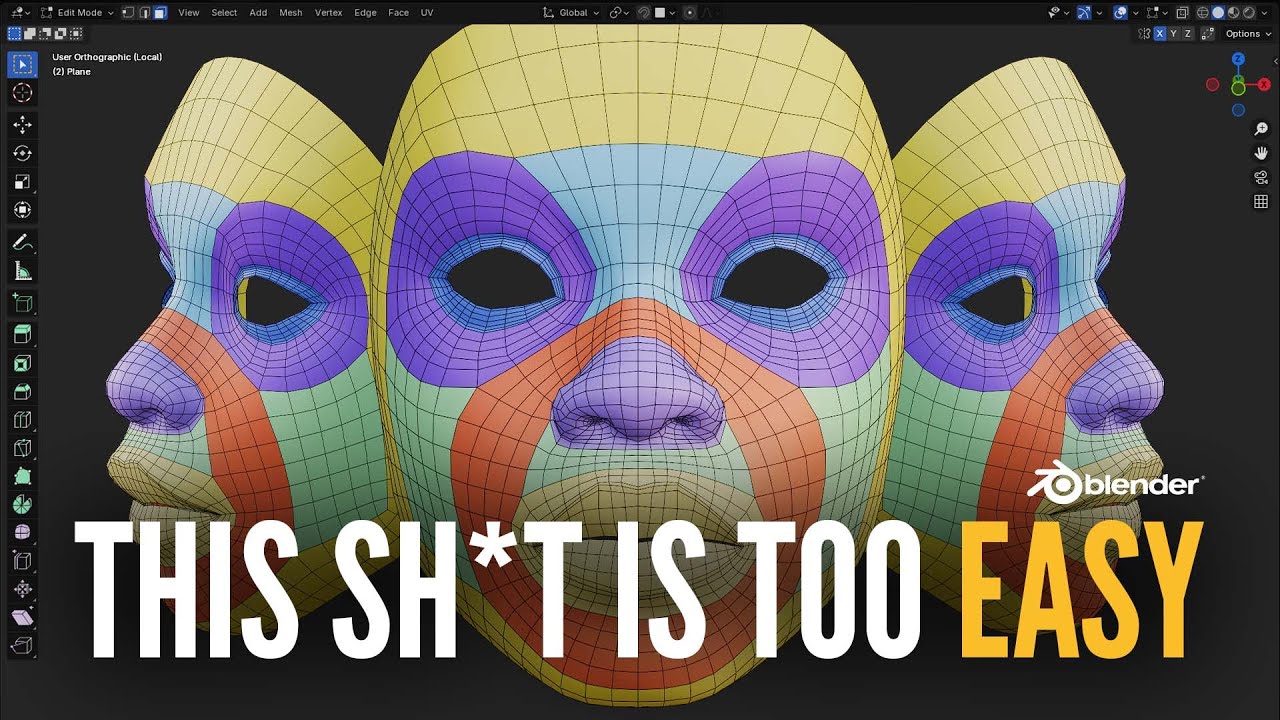Switch to material preview shading
This screenshot has width=1280, height=720.
(x=1233, y=13)
